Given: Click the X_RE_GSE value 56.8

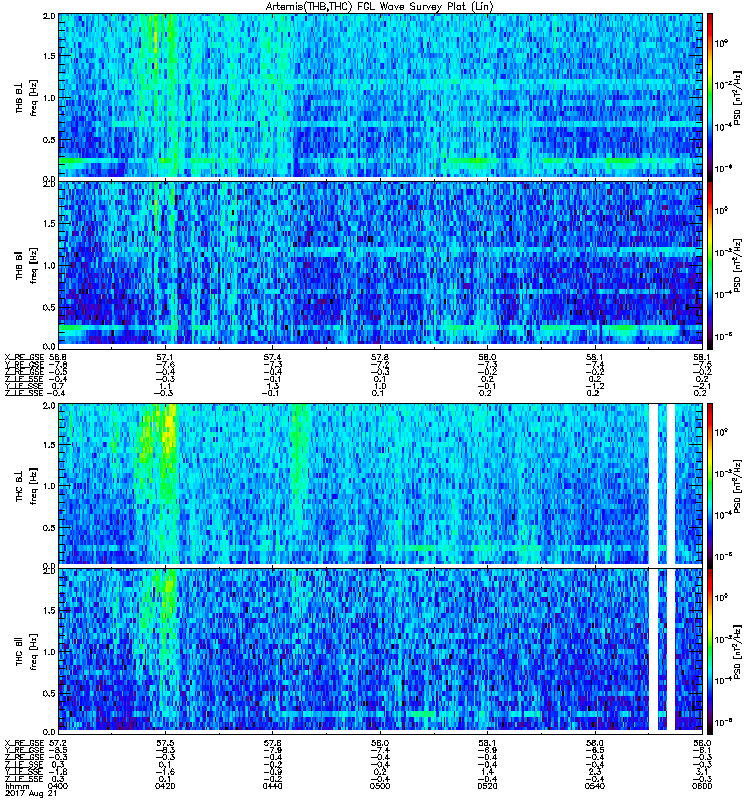Looking at the screenshot, I should click(57, 357).
